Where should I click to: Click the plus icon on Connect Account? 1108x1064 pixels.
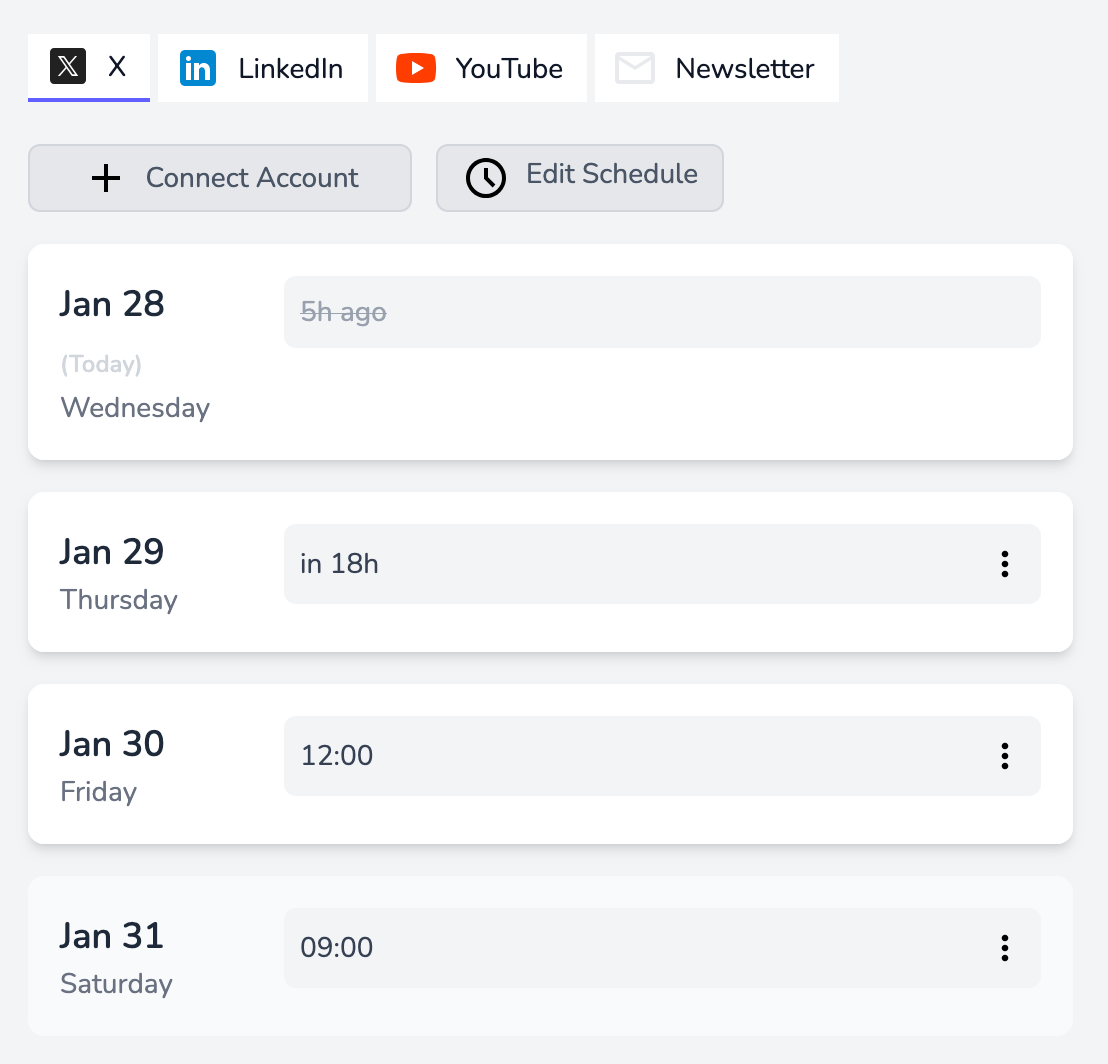coord(105,178)
